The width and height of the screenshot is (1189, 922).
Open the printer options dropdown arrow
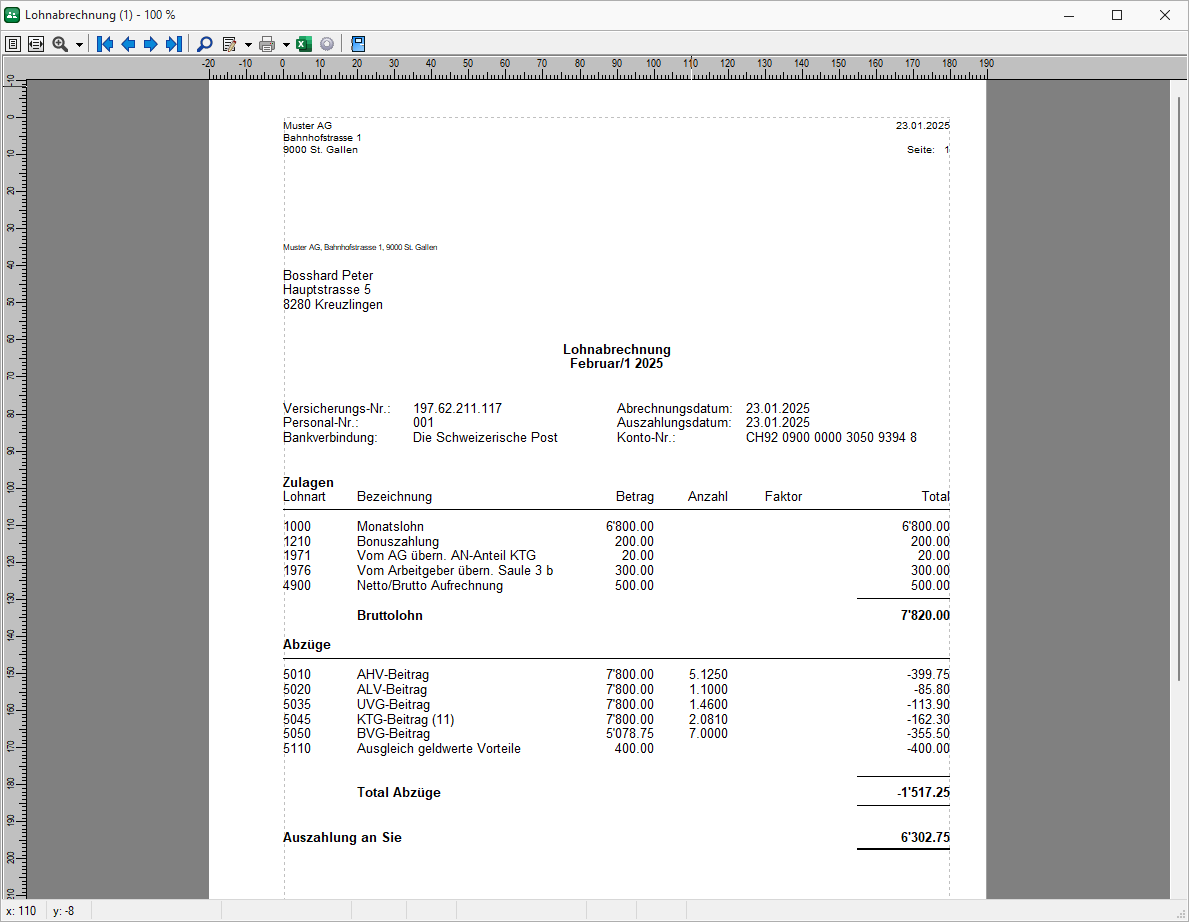coord(286,45)
